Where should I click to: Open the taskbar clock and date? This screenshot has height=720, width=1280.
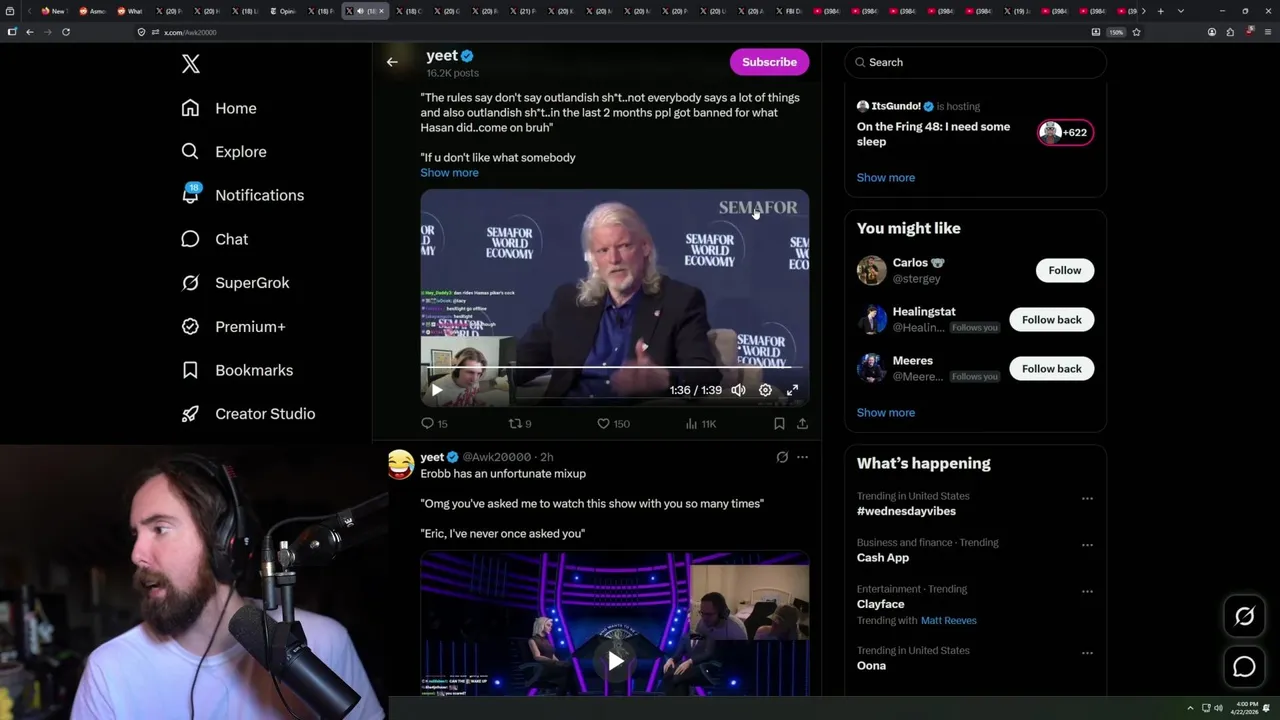coord(1245,708)
